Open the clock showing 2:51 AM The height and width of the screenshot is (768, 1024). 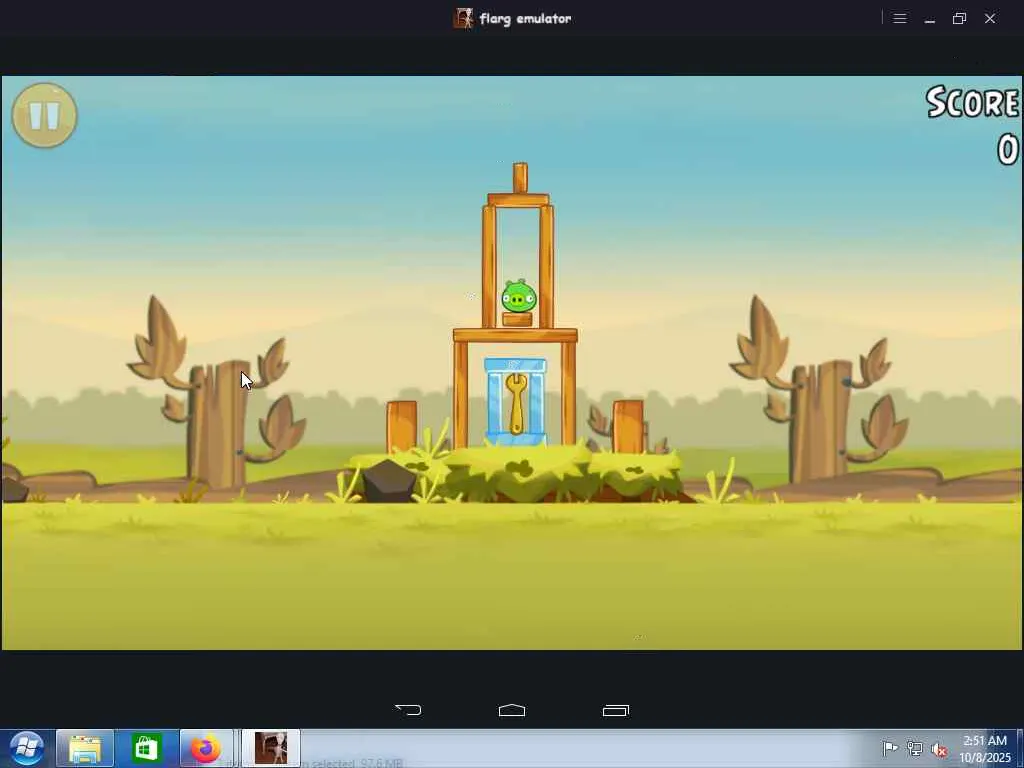tap(985, 748)
